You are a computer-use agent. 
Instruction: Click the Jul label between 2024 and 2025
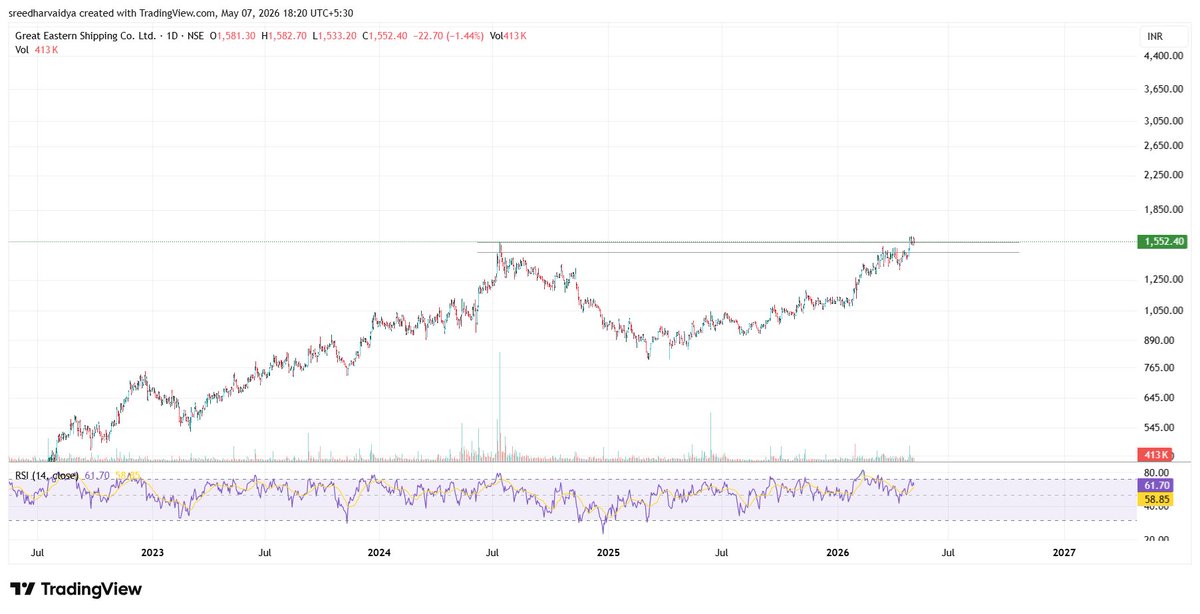click(493, 552)
